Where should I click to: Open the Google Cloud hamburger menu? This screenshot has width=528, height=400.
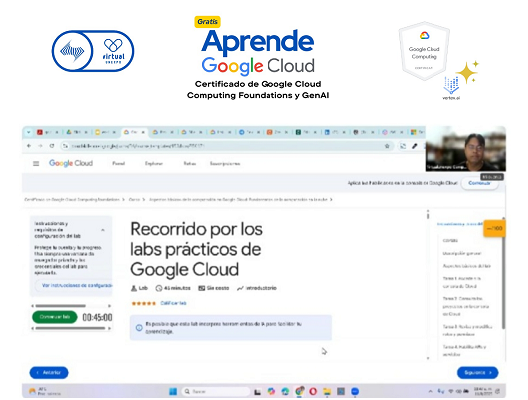click(36, 164)
